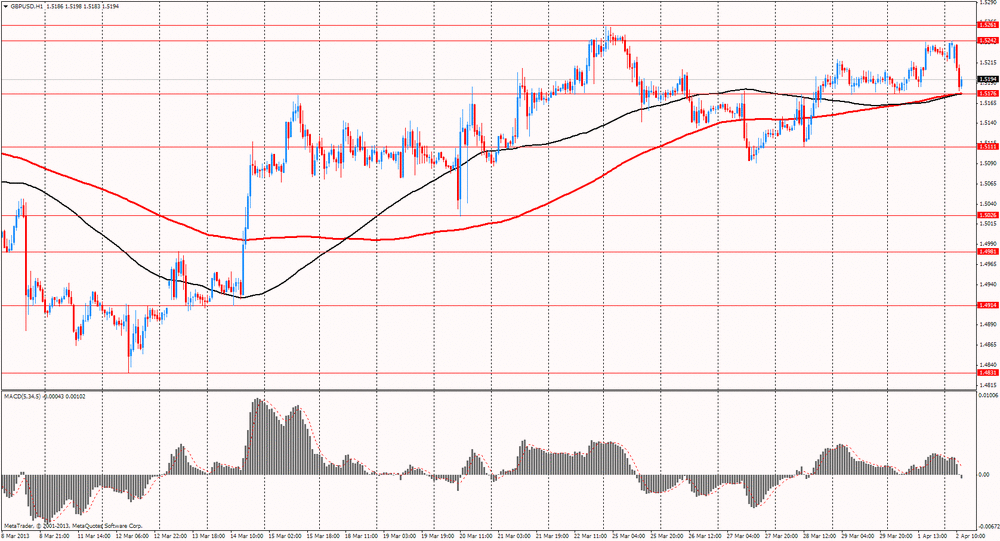Click the MACD(5,34,5) indicator label
The width and height of the screenshot is (1000, 541).
pyautogui.click(x=22, y=396)
